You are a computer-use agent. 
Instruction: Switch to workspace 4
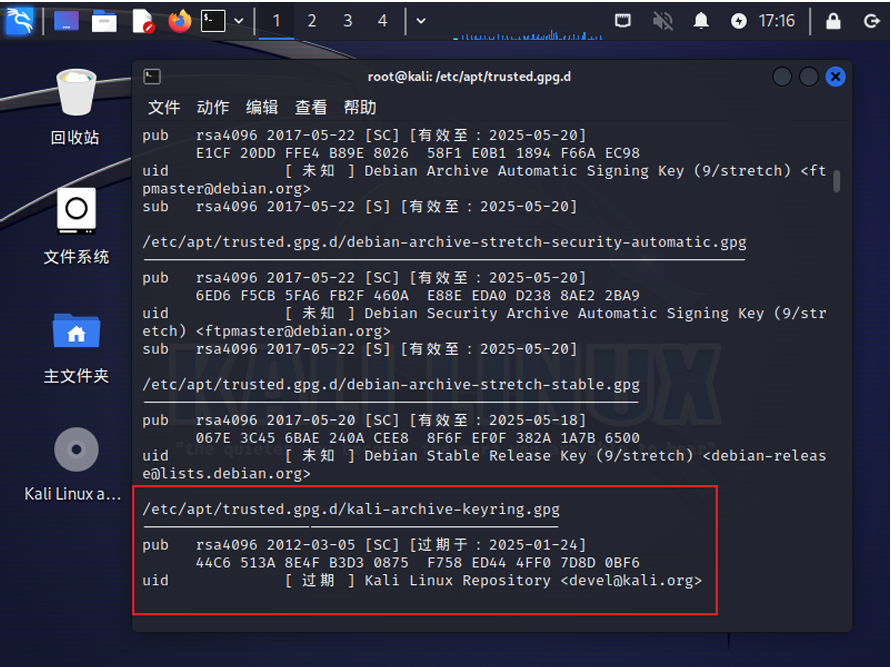click(x=382, y=21)
